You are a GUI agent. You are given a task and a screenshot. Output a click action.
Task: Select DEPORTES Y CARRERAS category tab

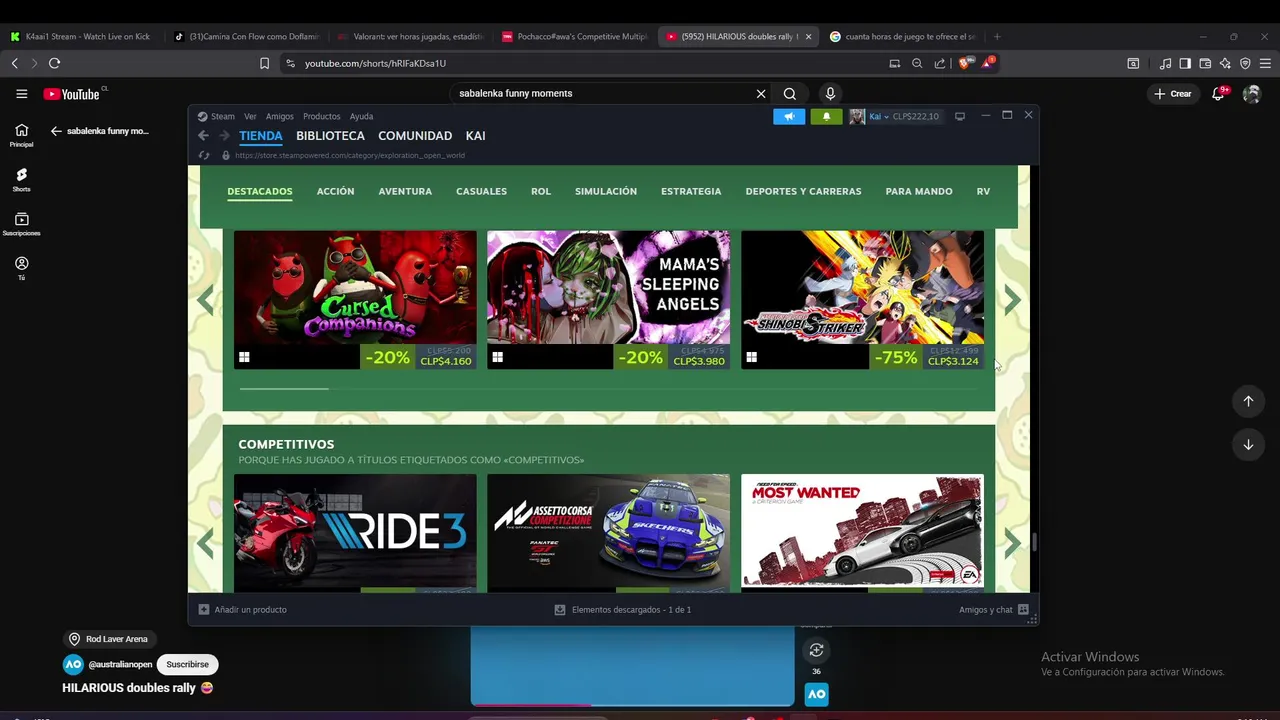[x=803, y=191]
